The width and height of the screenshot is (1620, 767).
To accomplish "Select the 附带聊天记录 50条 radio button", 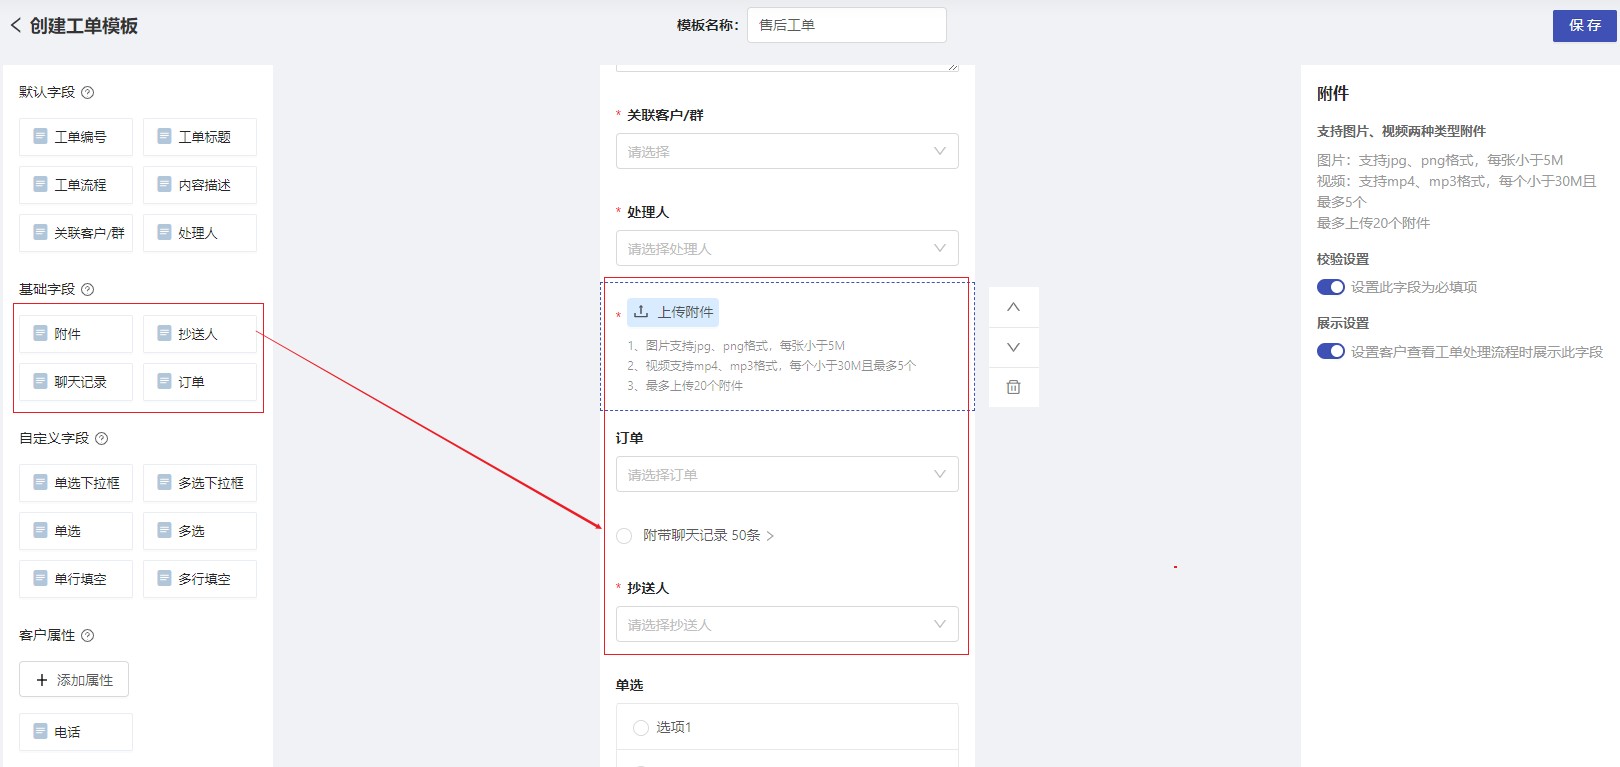I will click(x=624, y=536).
